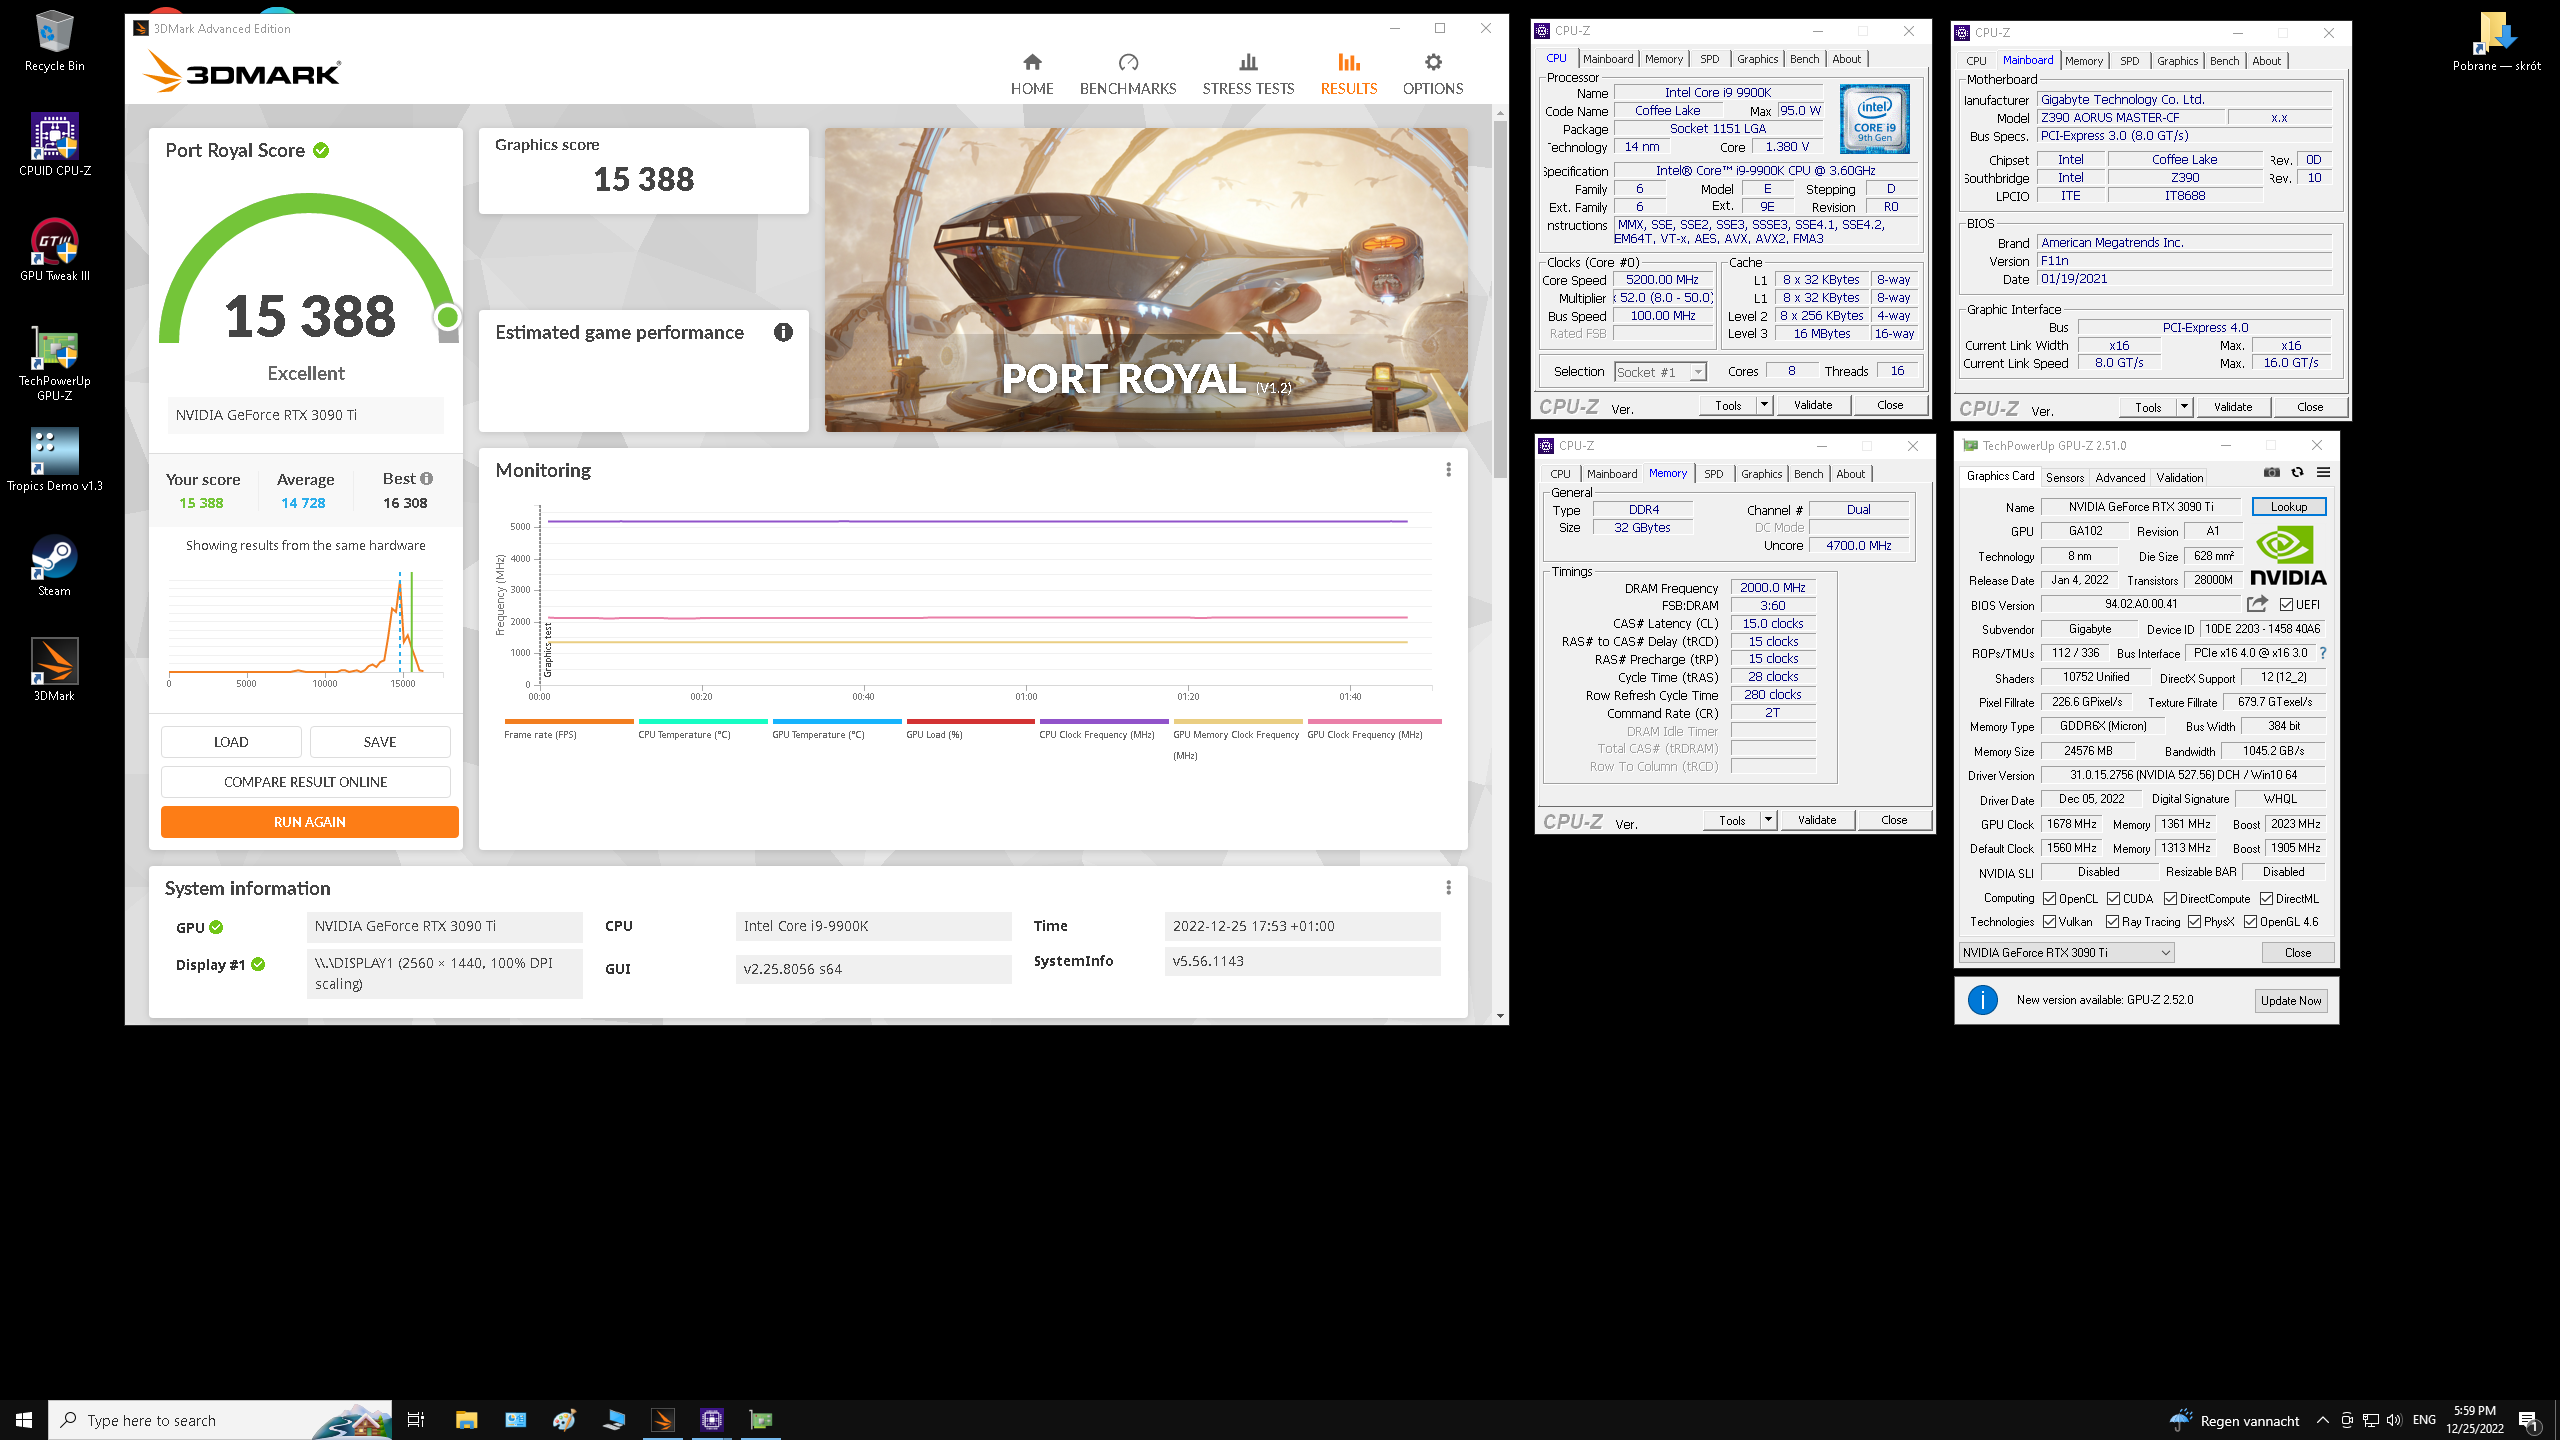Switch to Sensors tab in GPU-Z
This screenshot has width=2560, height=1440.
point(2065,478)
